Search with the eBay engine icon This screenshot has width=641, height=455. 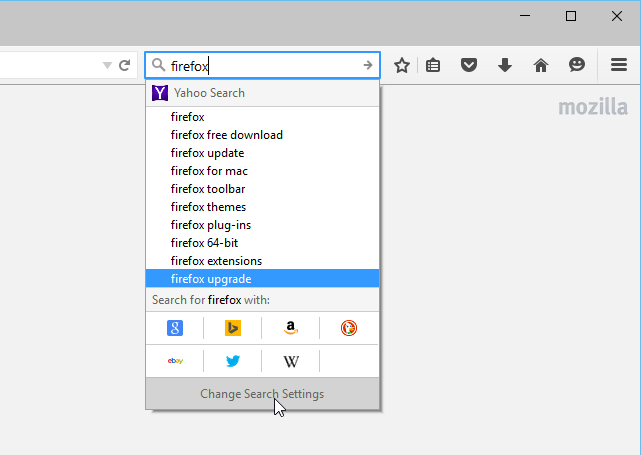(175, 361)
